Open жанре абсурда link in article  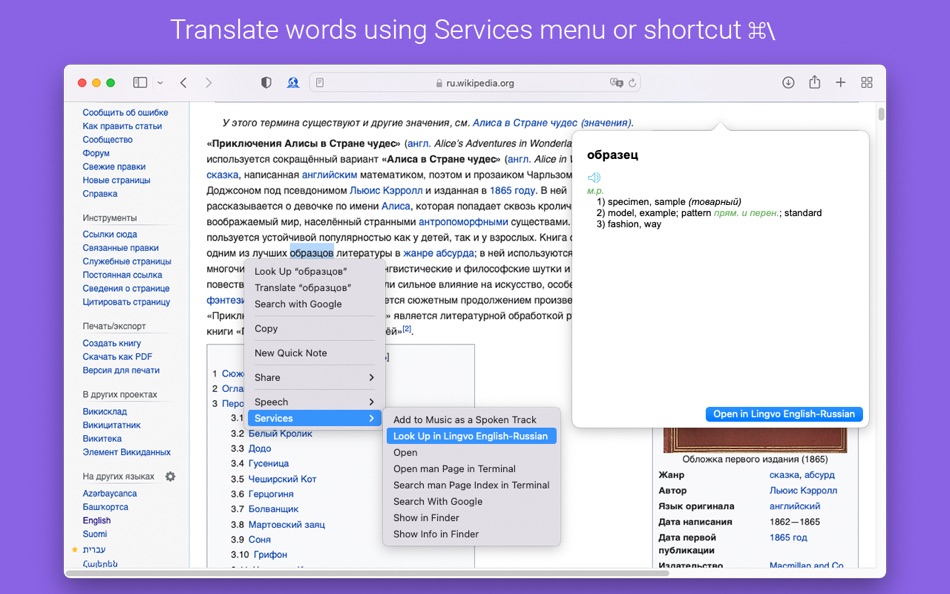(x=439, y=253)
